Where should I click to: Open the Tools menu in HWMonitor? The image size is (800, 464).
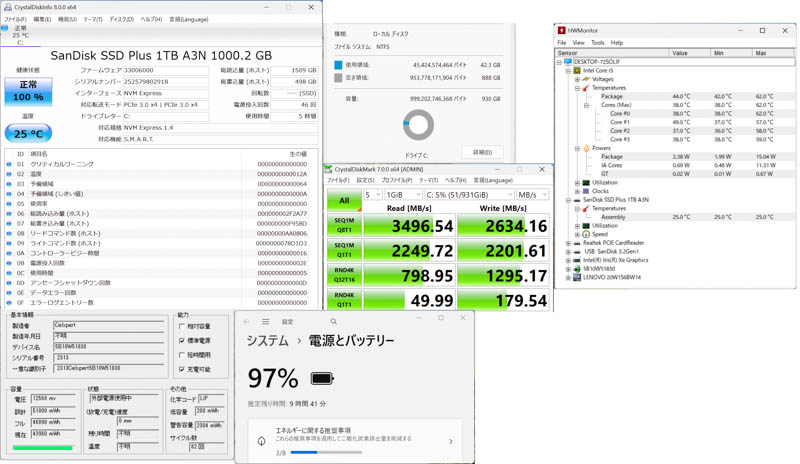[597, 43]
